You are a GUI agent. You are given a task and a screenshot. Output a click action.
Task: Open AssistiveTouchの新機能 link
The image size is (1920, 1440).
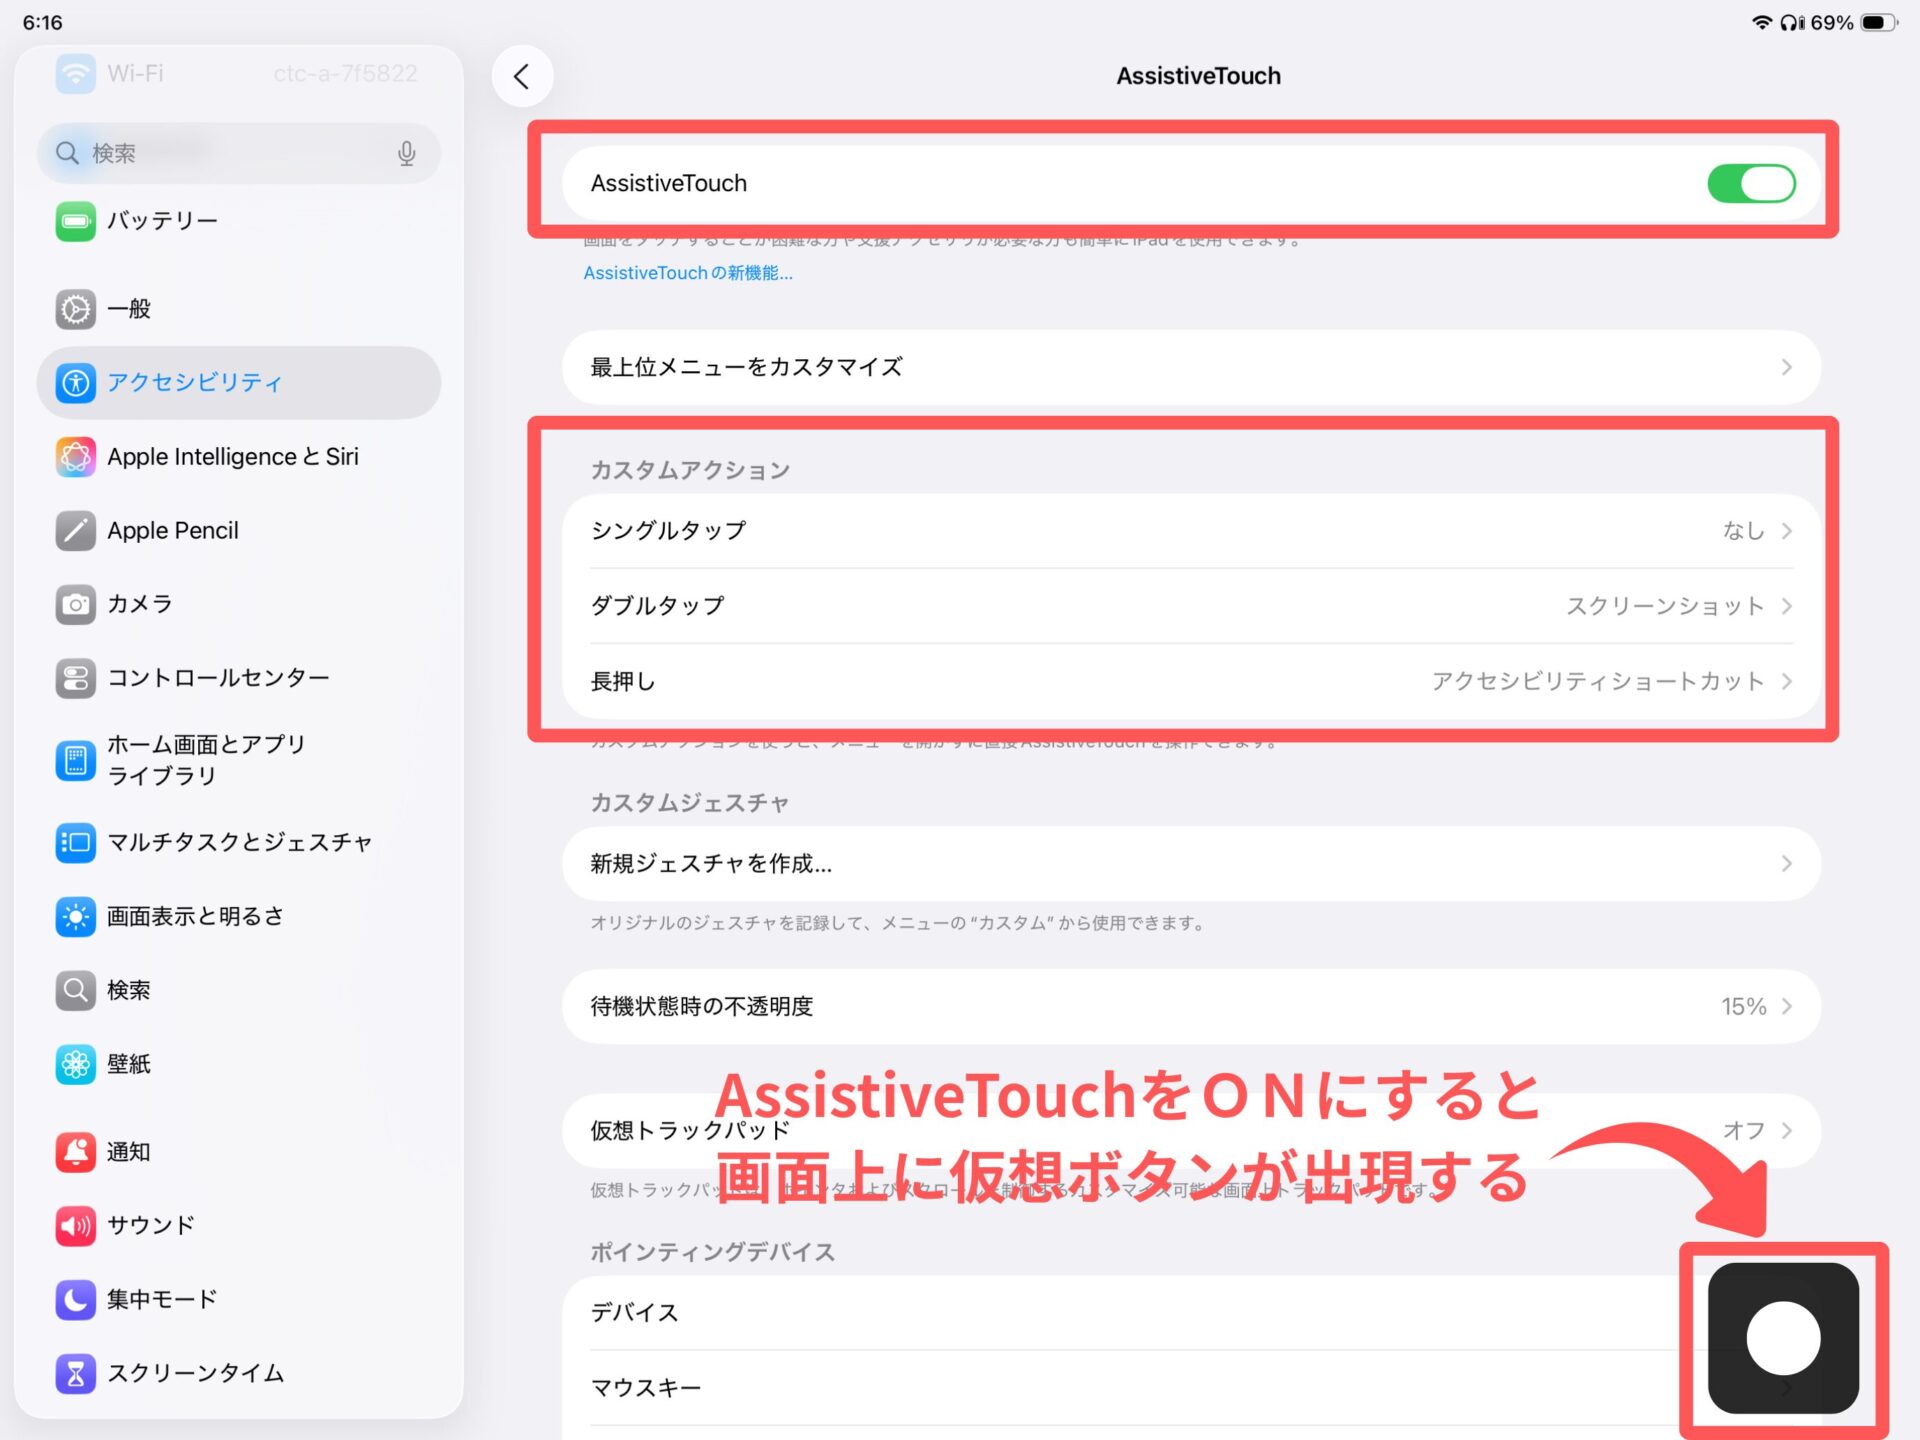(688, 273)
